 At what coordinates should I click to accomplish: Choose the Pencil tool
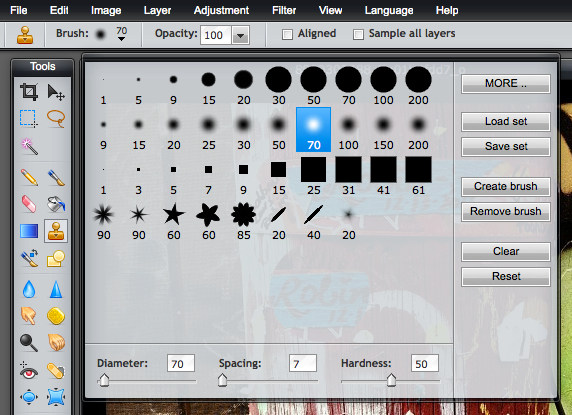tap(29, 178)
